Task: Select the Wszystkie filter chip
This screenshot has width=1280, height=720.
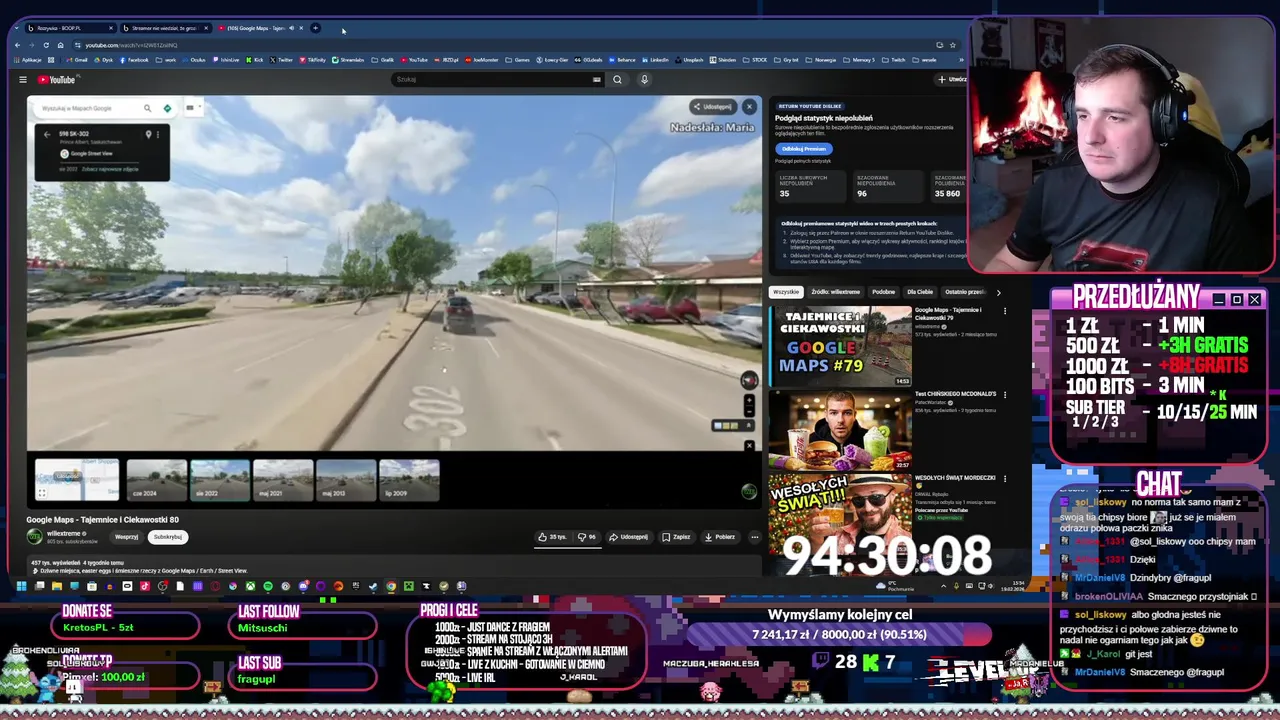Action: click(x=786, y=292)
